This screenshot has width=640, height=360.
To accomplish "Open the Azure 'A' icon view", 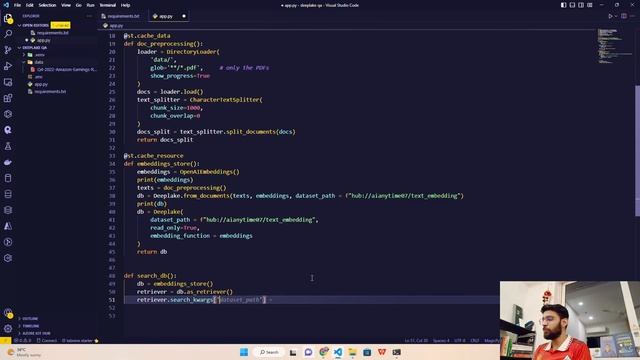I will click(x=8, y=226).
